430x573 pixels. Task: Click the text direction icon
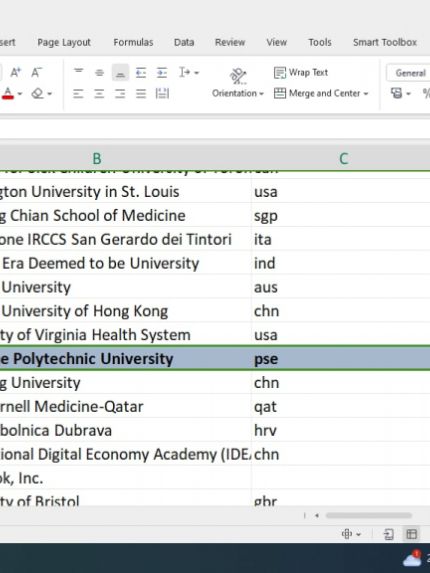184,72
